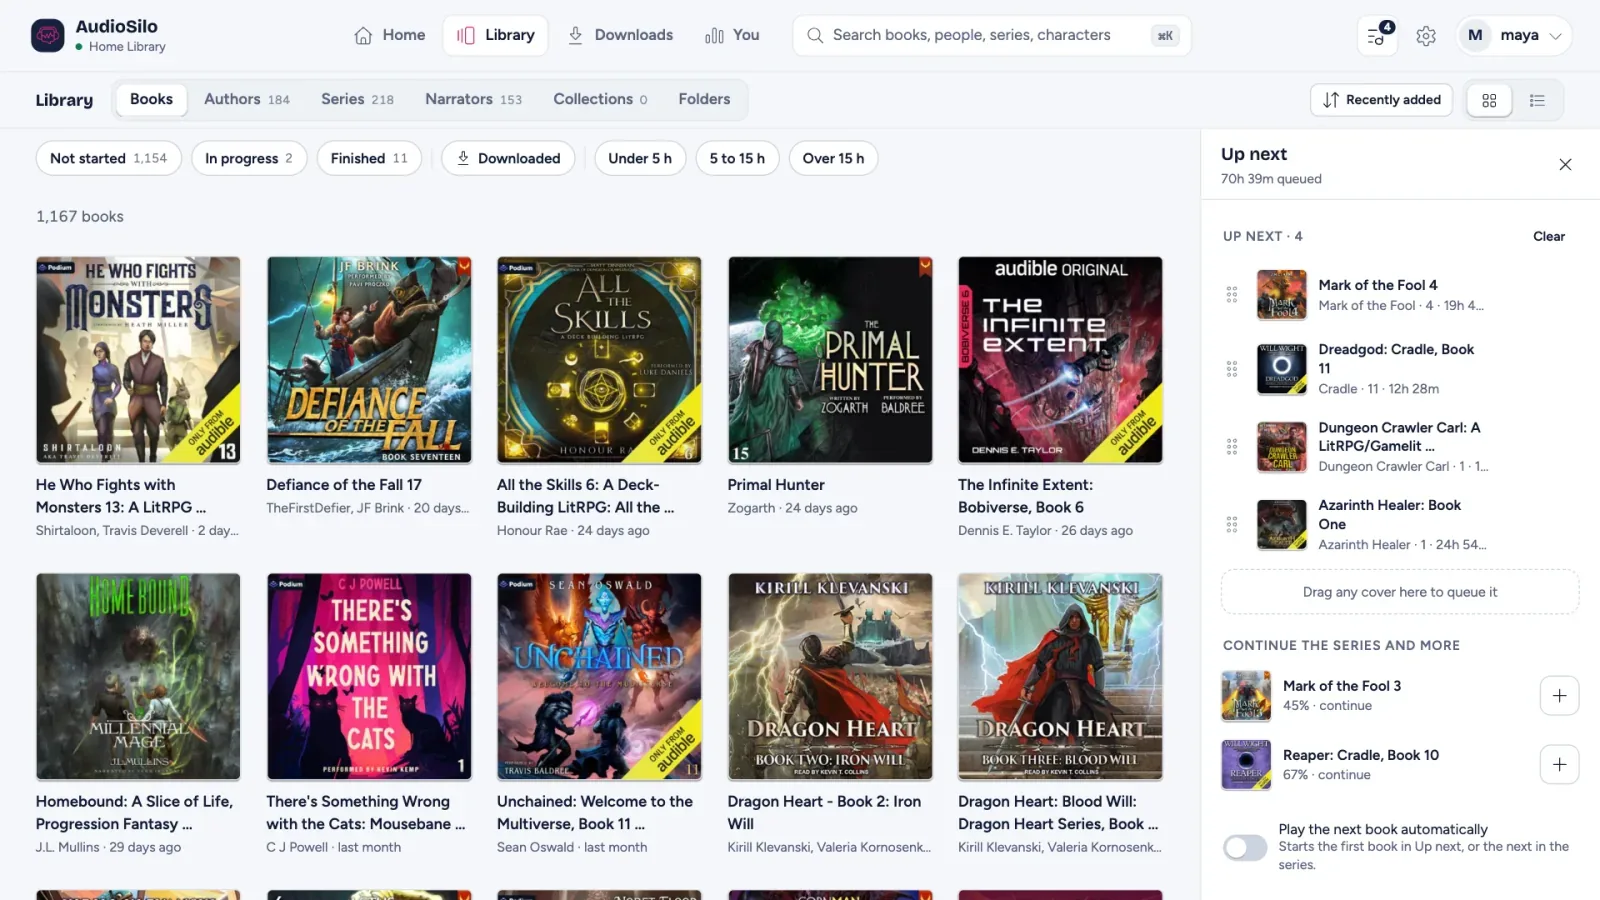The width and height of the screenshot is (1600, 900).
Task: Select the Library nav item
Action: 496,35
